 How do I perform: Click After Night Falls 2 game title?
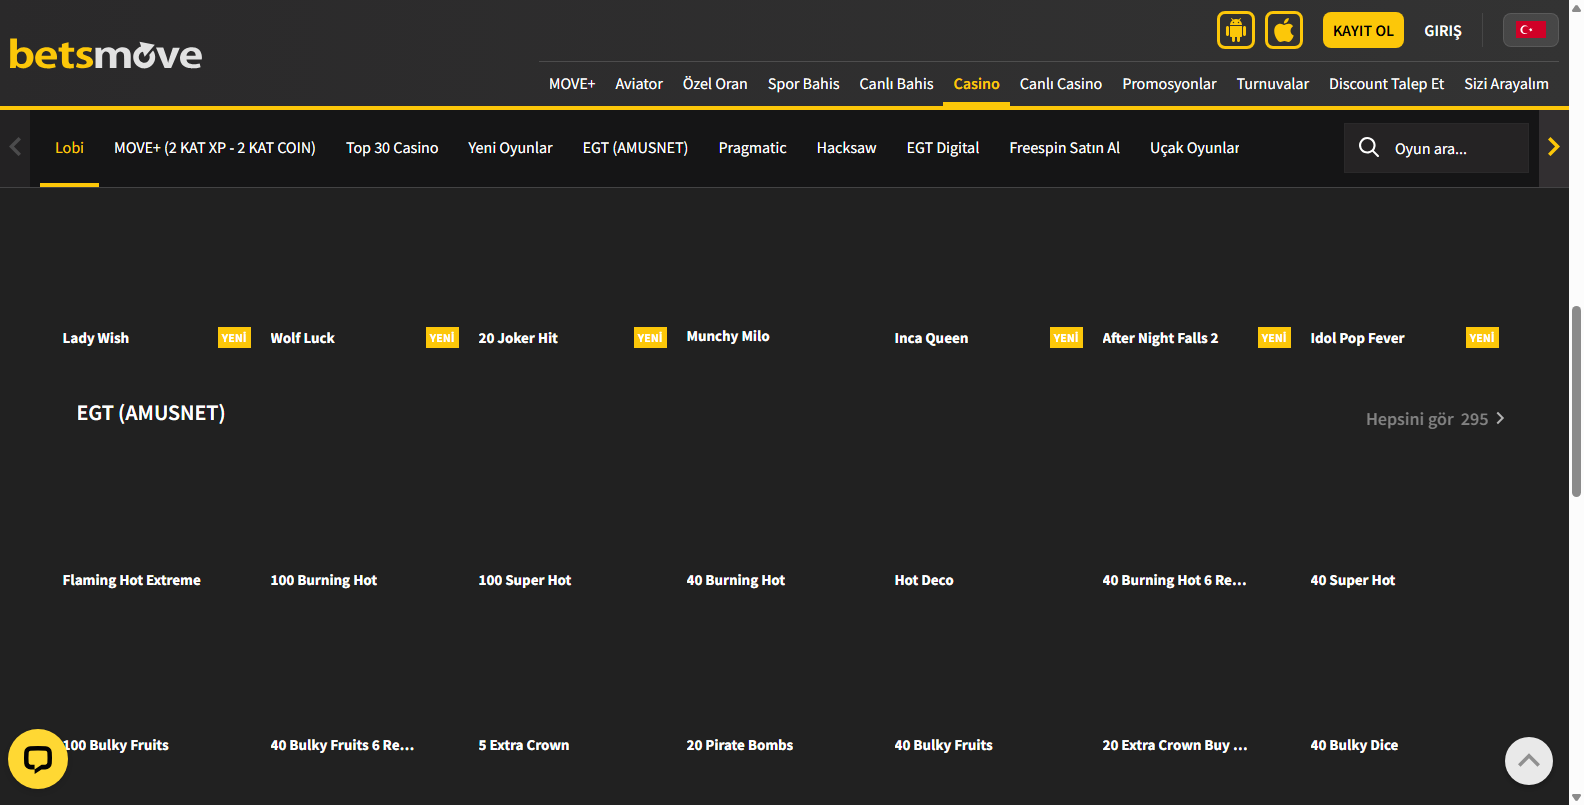(1160, 338)
